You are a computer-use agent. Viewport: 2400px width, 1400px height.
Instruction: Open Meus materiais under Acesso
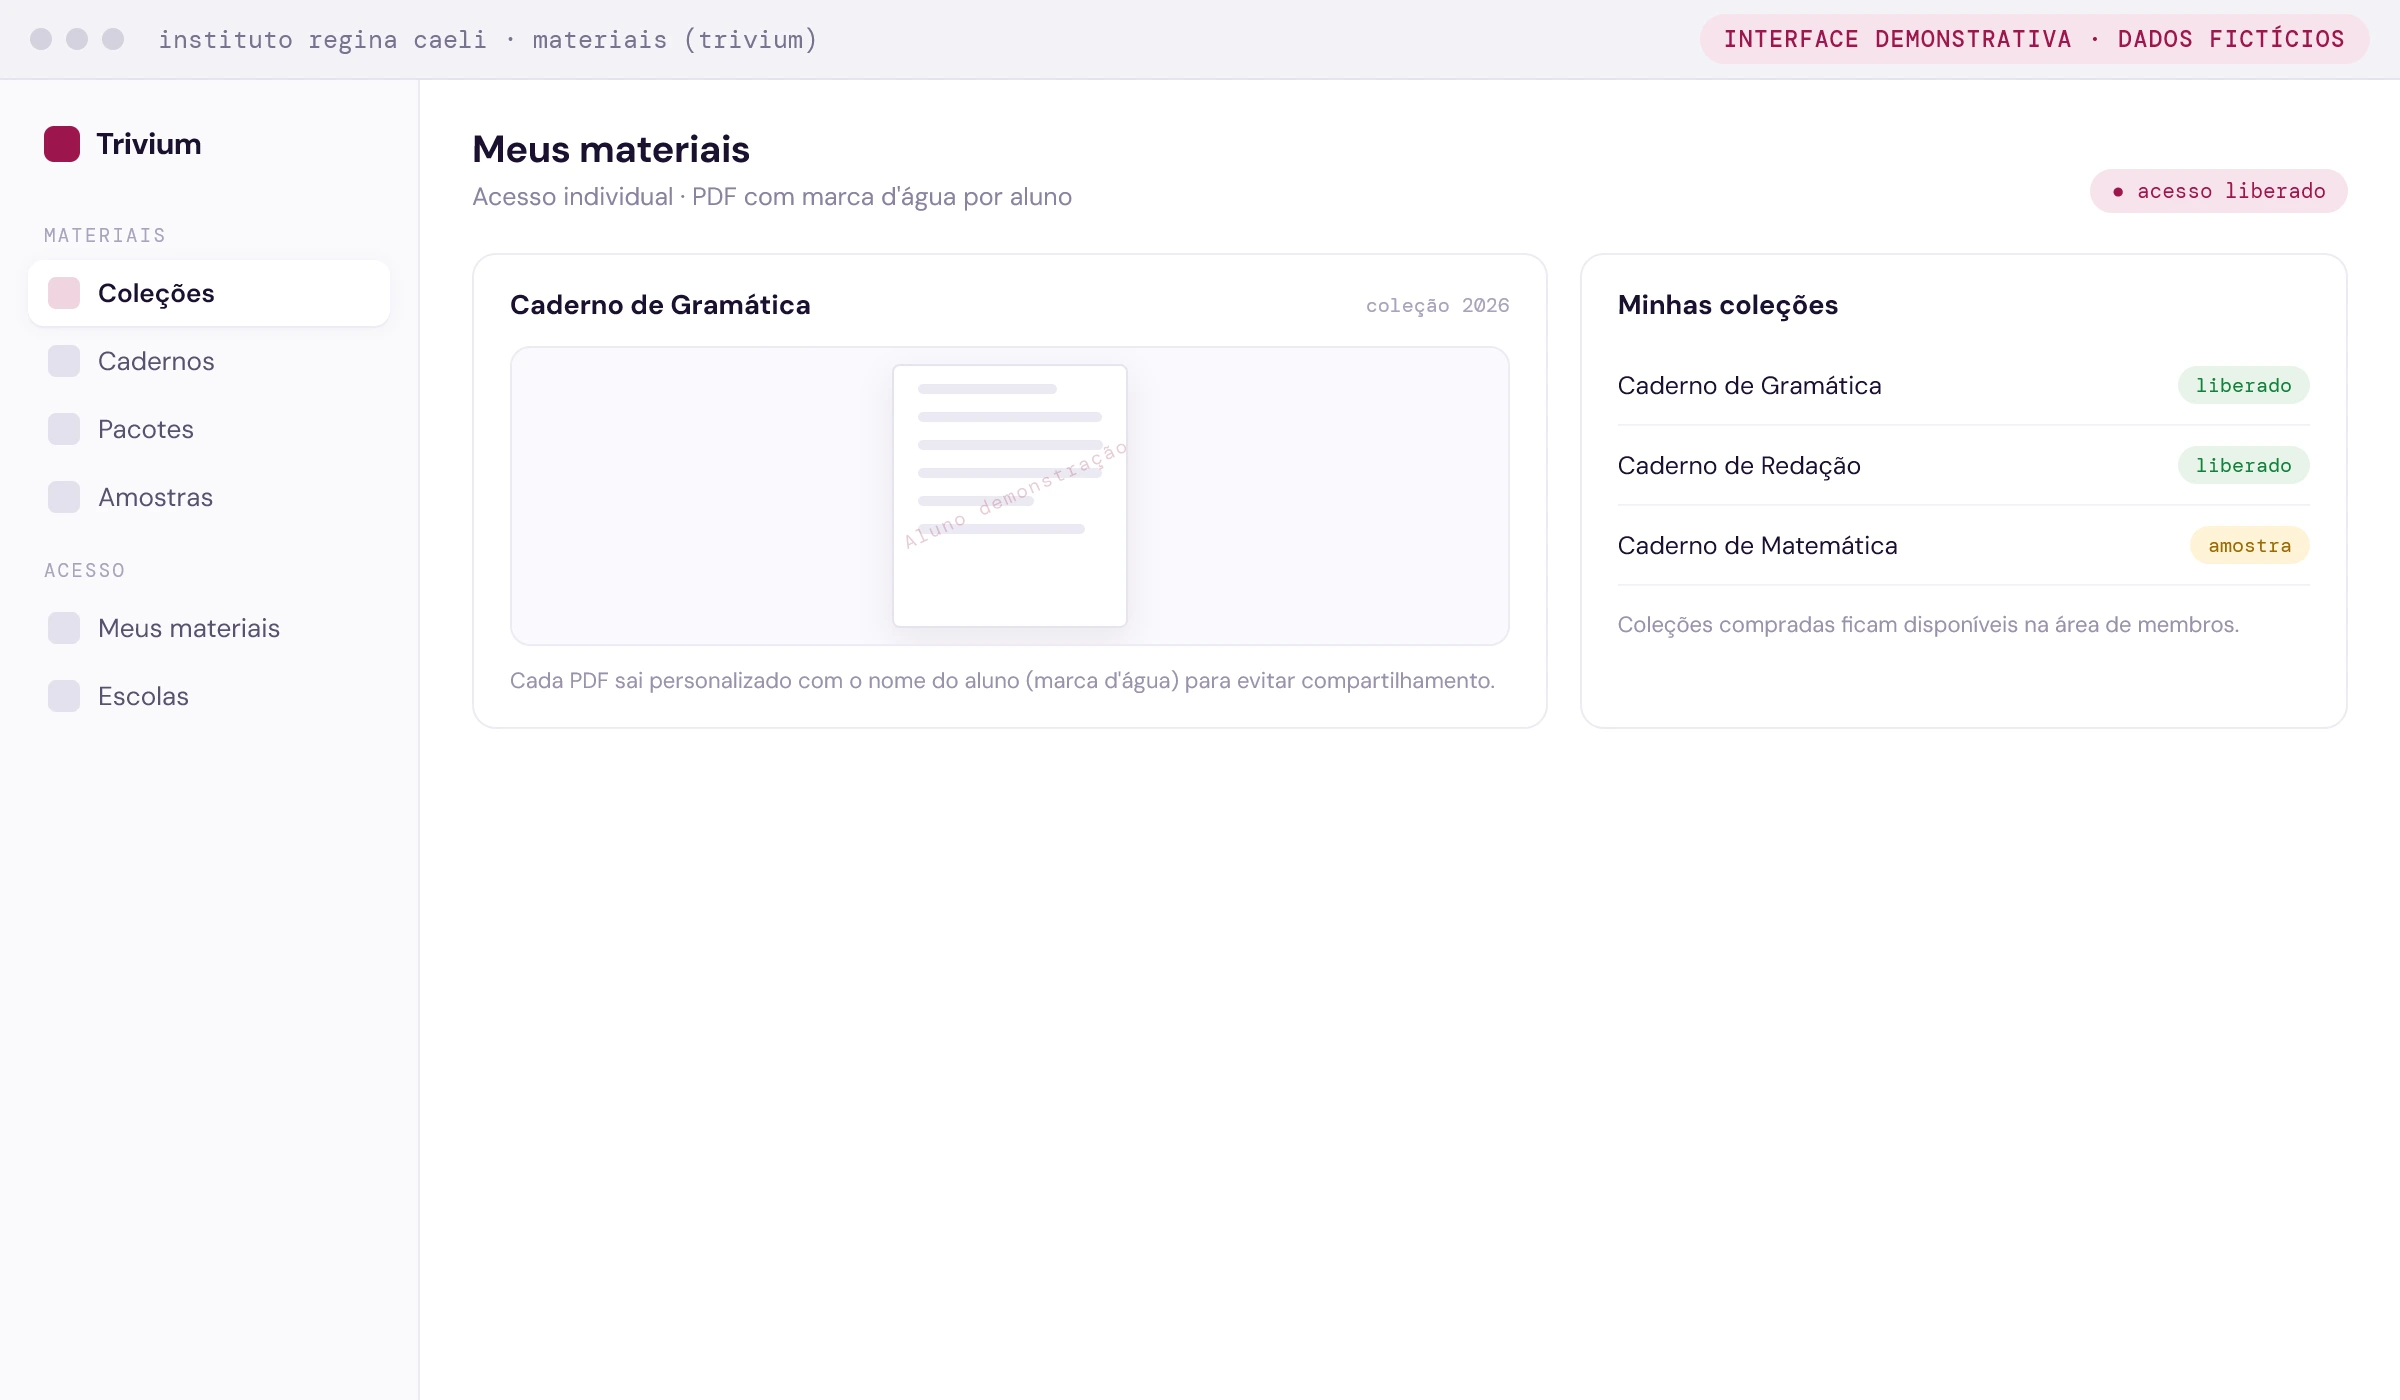coord(209,628)
